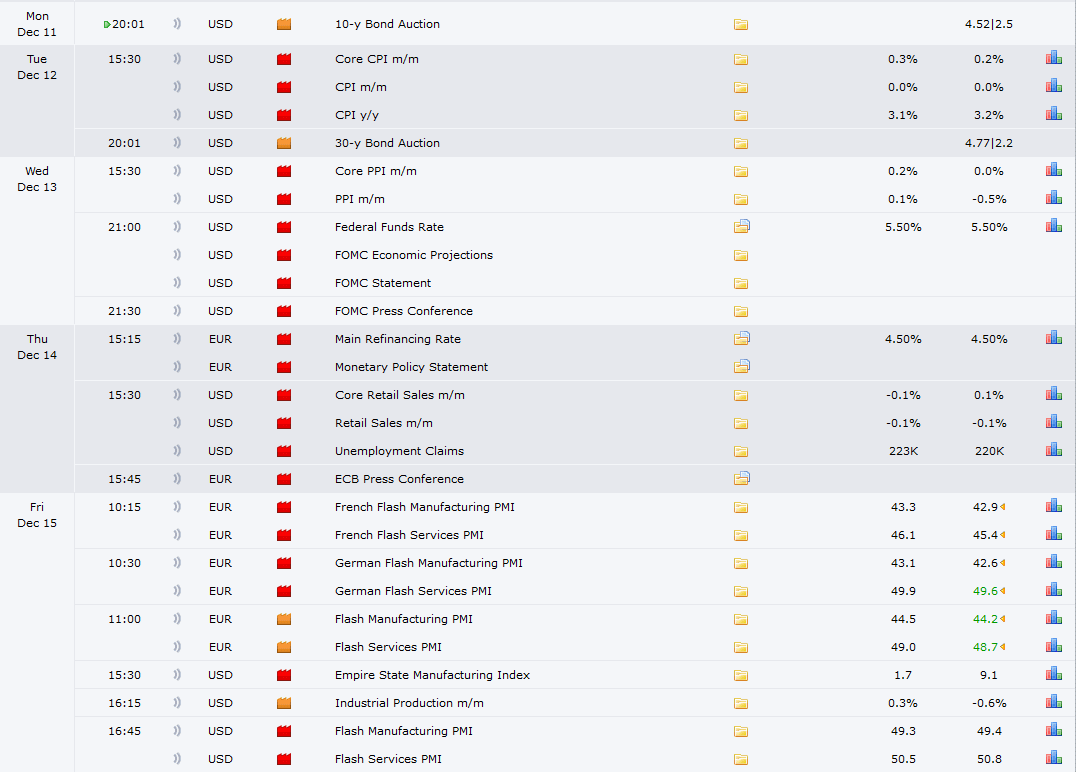The width and height of the screenshot is (1076, 772).
Task: Toggle the alert speaker for 10-y Bond Auction
Action: [177, 24]
